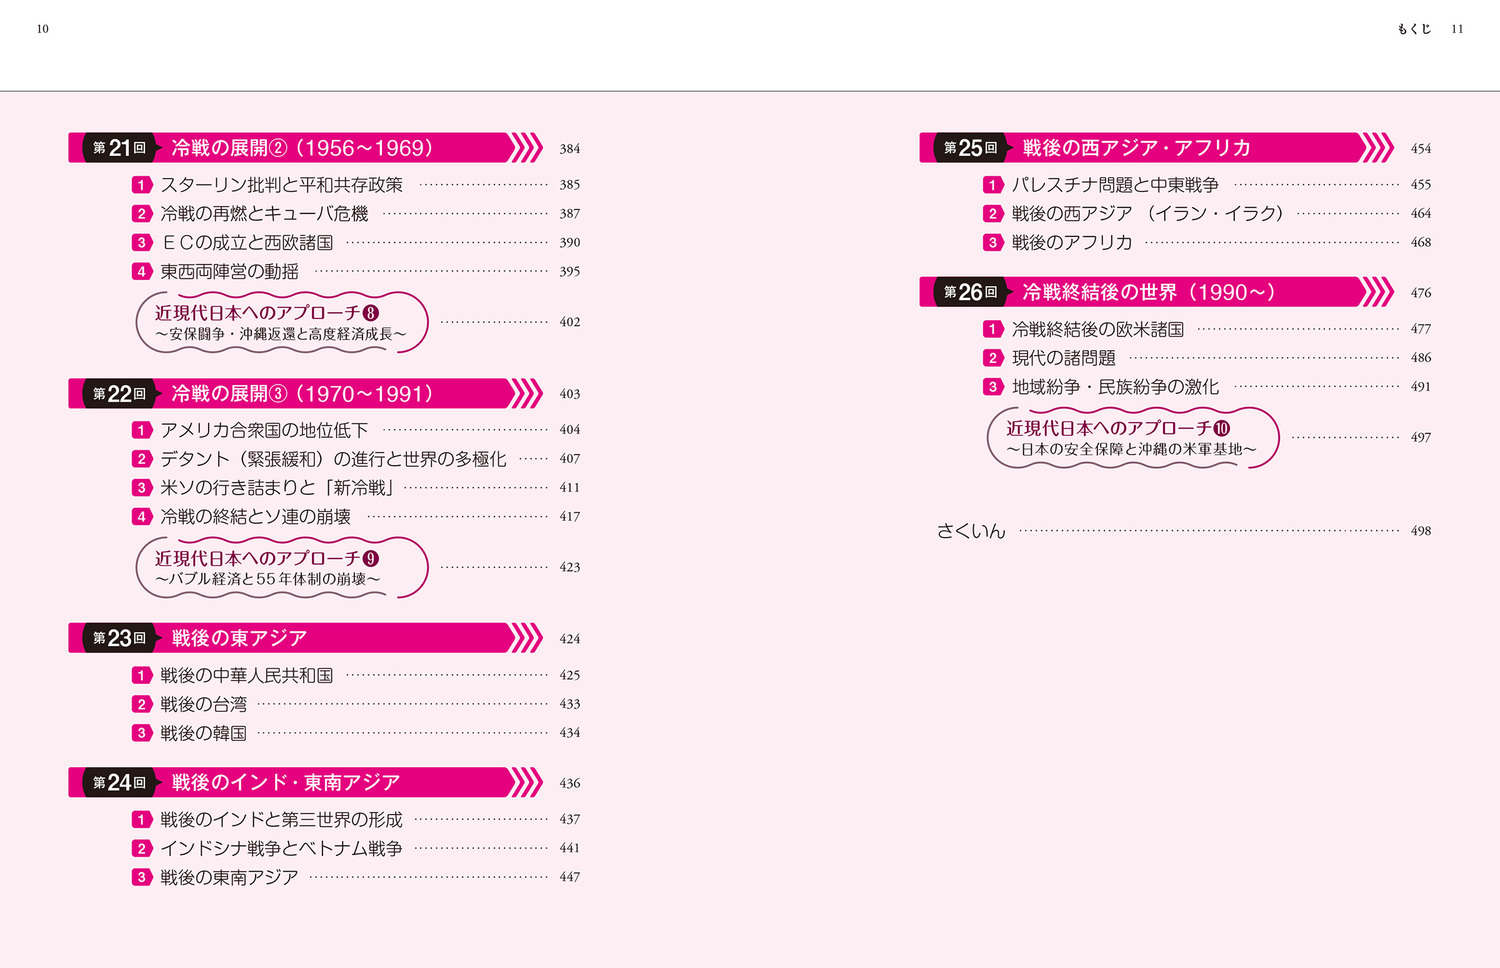
Task: Select entry 地域紛争・民族紛争の激化
Action: 1116,387
